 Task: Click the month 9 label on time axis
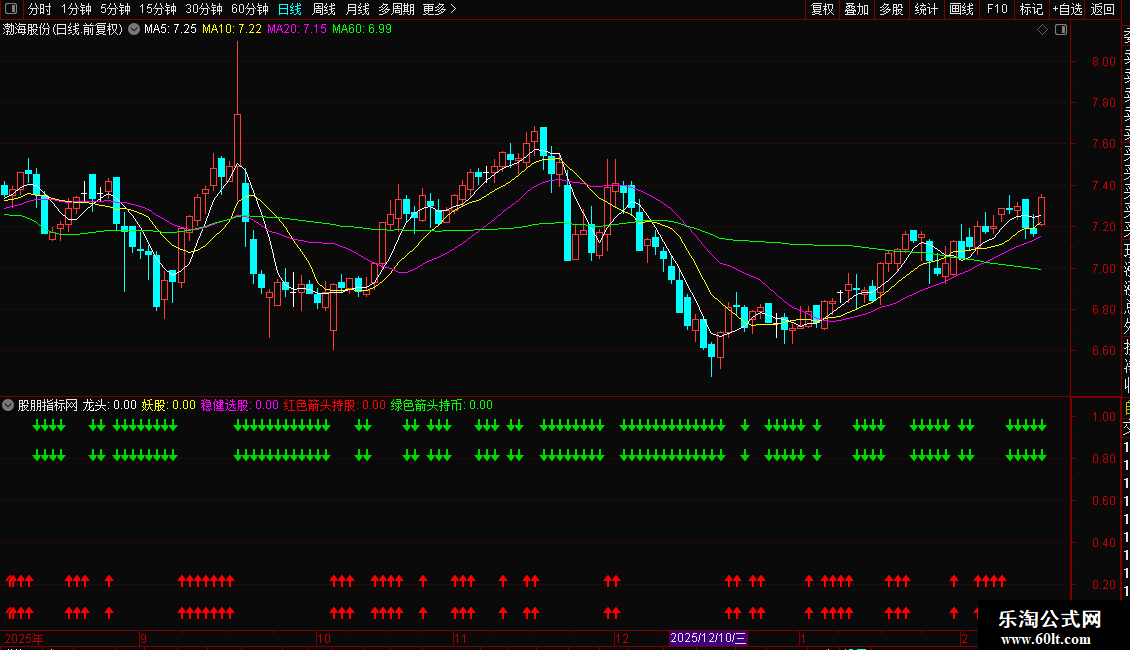(143, 638)
